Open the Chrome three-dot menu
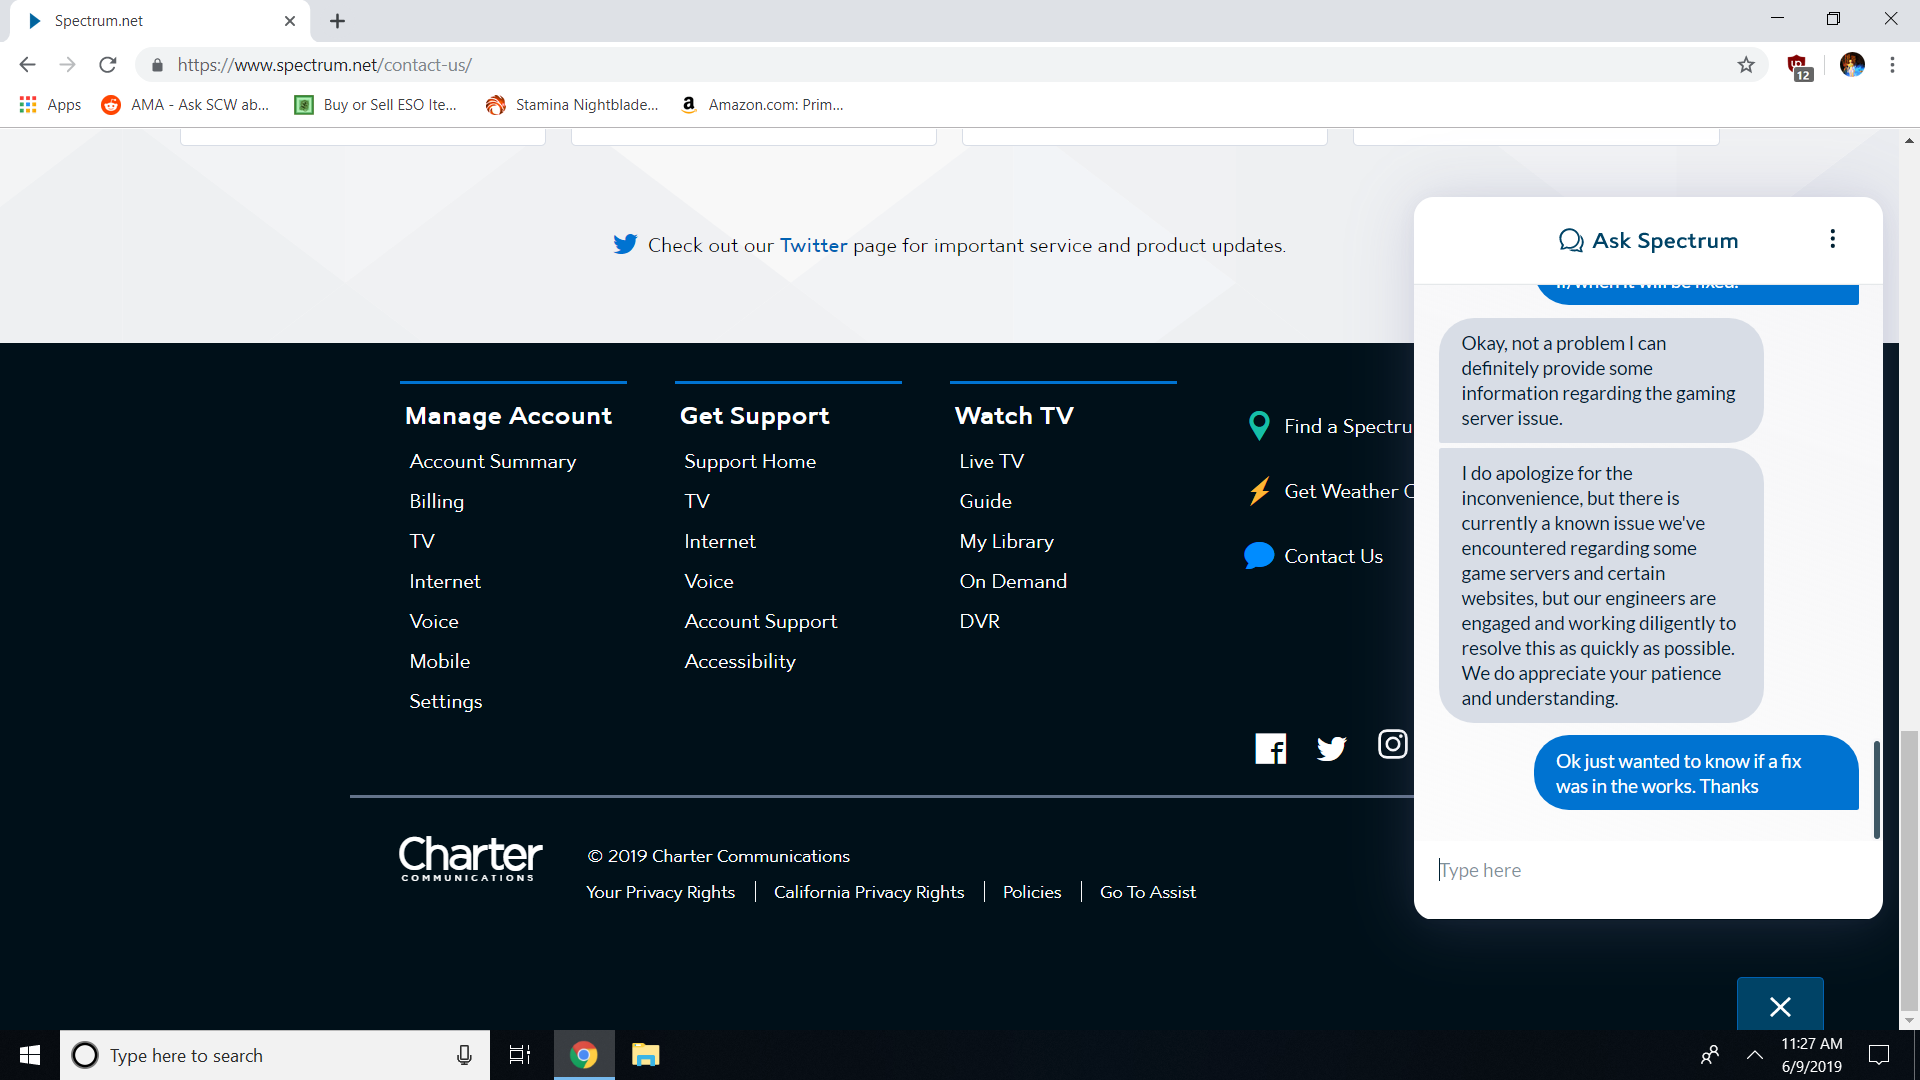This screenshot has height=1080, width=1920. pyautogui.click(x=1892, y=65)
